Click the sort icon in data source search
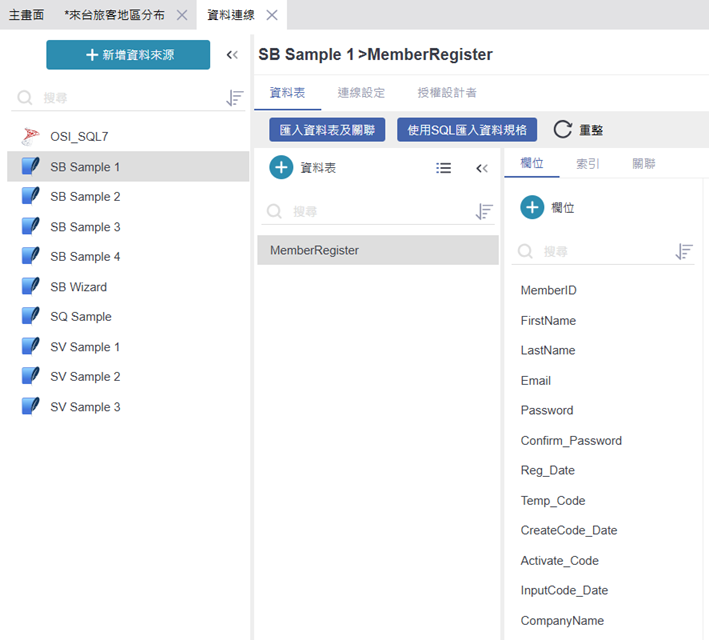Screen dimensions: 709x640 [235, 98]
